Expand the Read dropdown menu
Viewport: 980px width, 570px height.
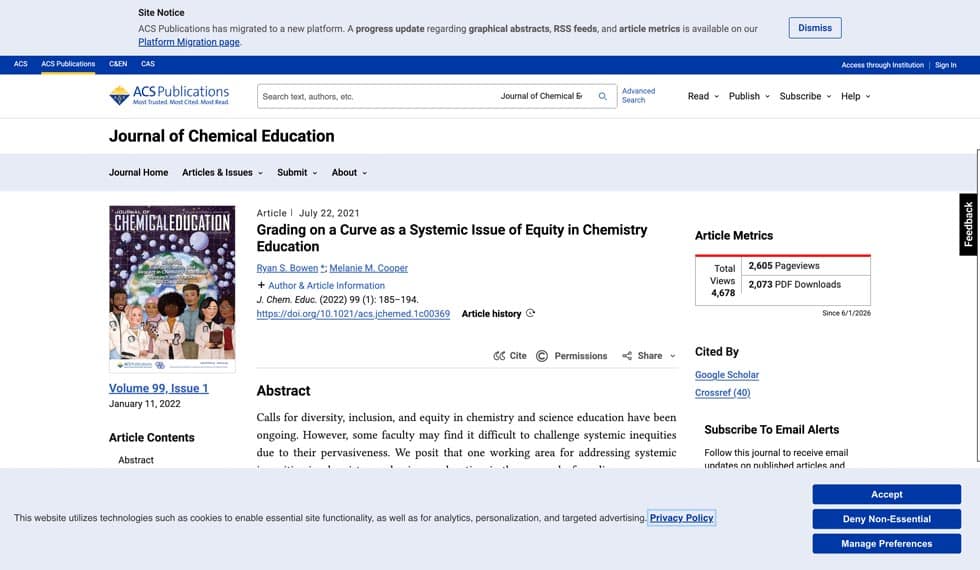pos(703,96)
